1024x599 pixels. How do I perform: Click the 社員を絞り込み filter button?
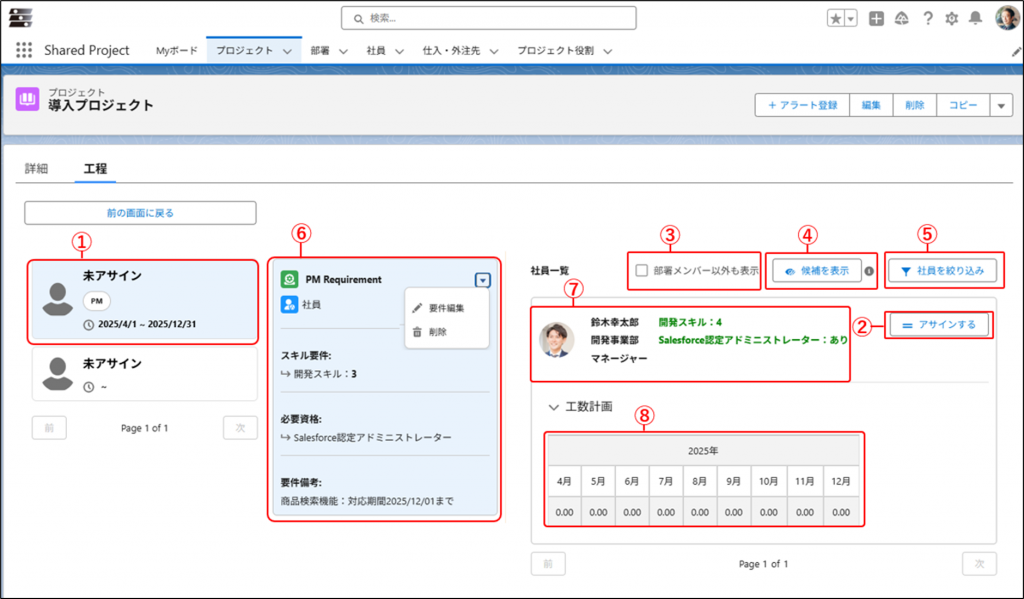pyautogui.click(x=942, y=270)
